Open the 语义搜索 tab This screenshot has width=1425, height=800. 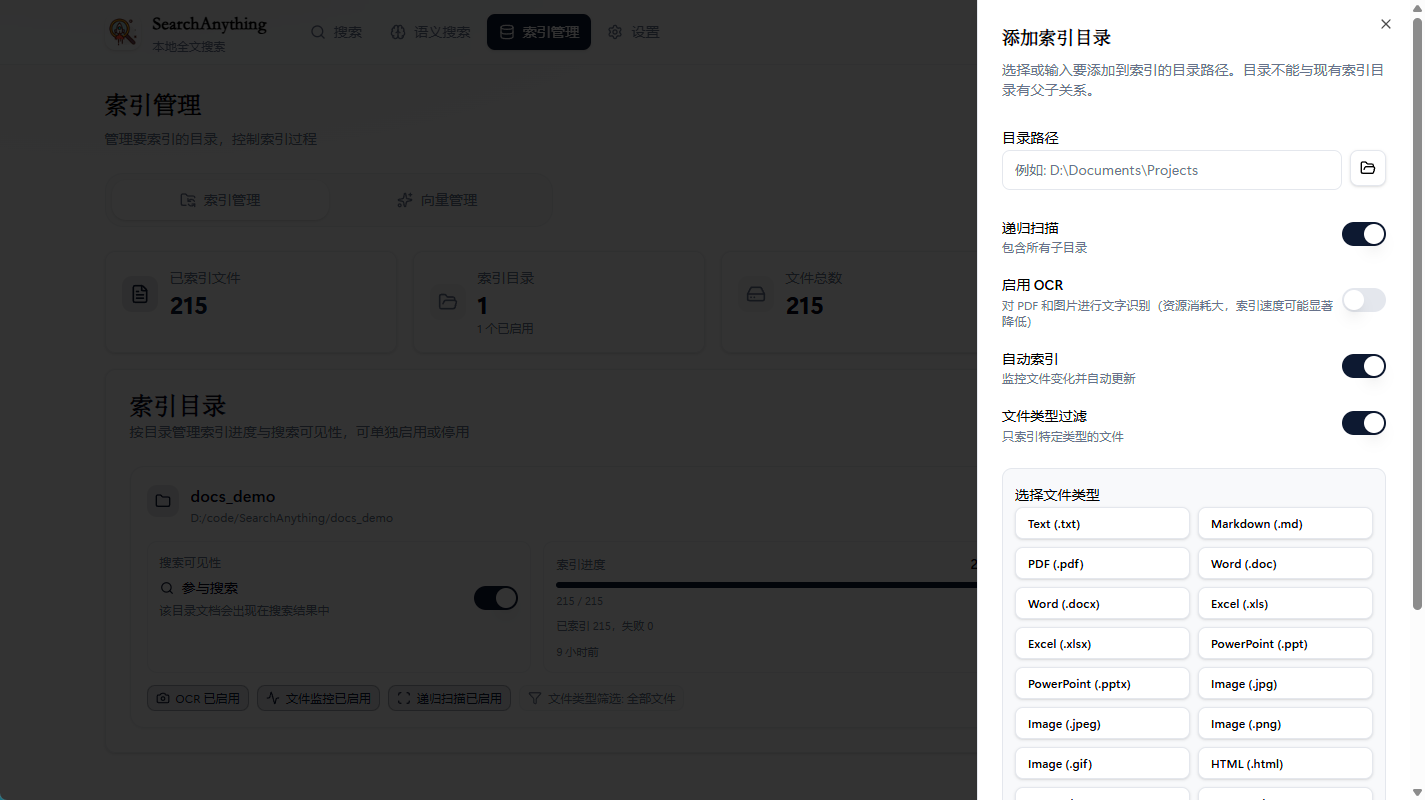point(430,32)
